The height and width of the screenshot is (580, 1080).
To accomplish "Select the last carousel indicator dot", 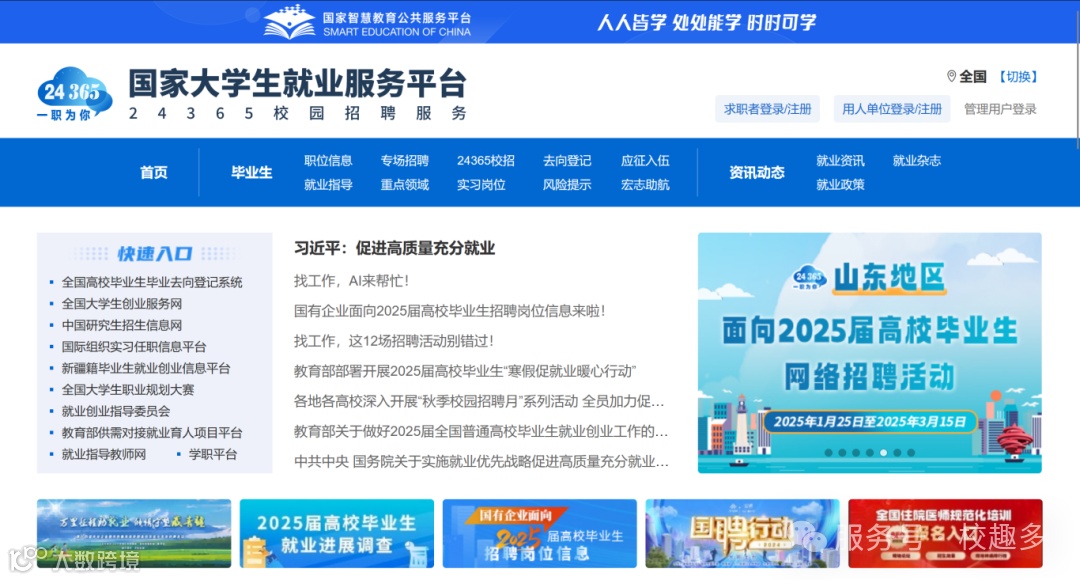I will pos(911,453).
